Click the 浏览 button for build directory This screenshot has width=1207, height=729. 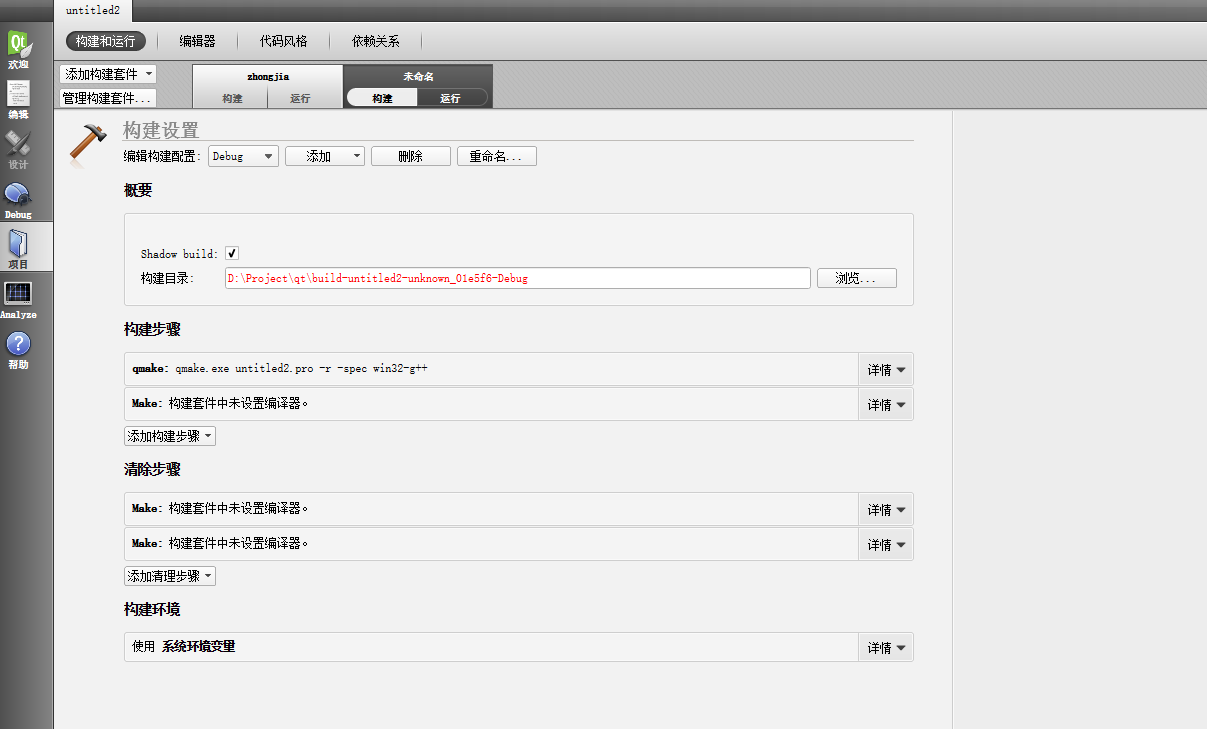click(x=856, y=278)
